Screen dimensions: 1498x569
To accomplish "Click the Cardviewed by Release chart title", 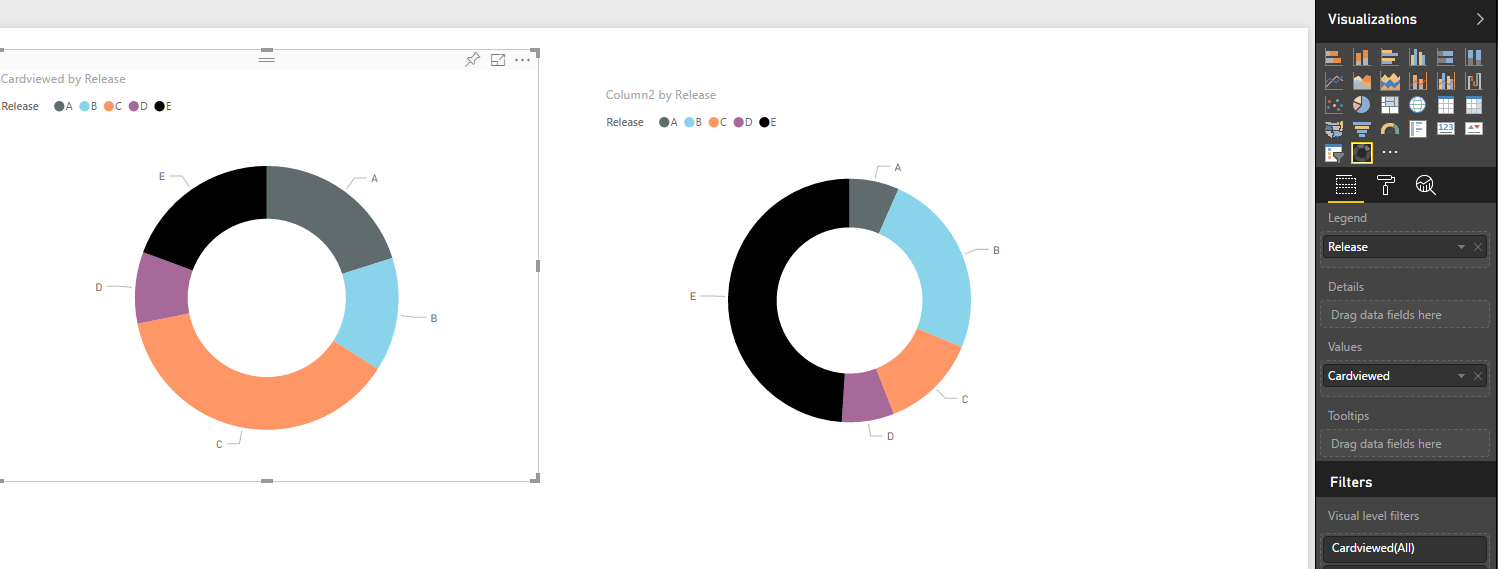I will pyautogui.click(x=63, y=79).
